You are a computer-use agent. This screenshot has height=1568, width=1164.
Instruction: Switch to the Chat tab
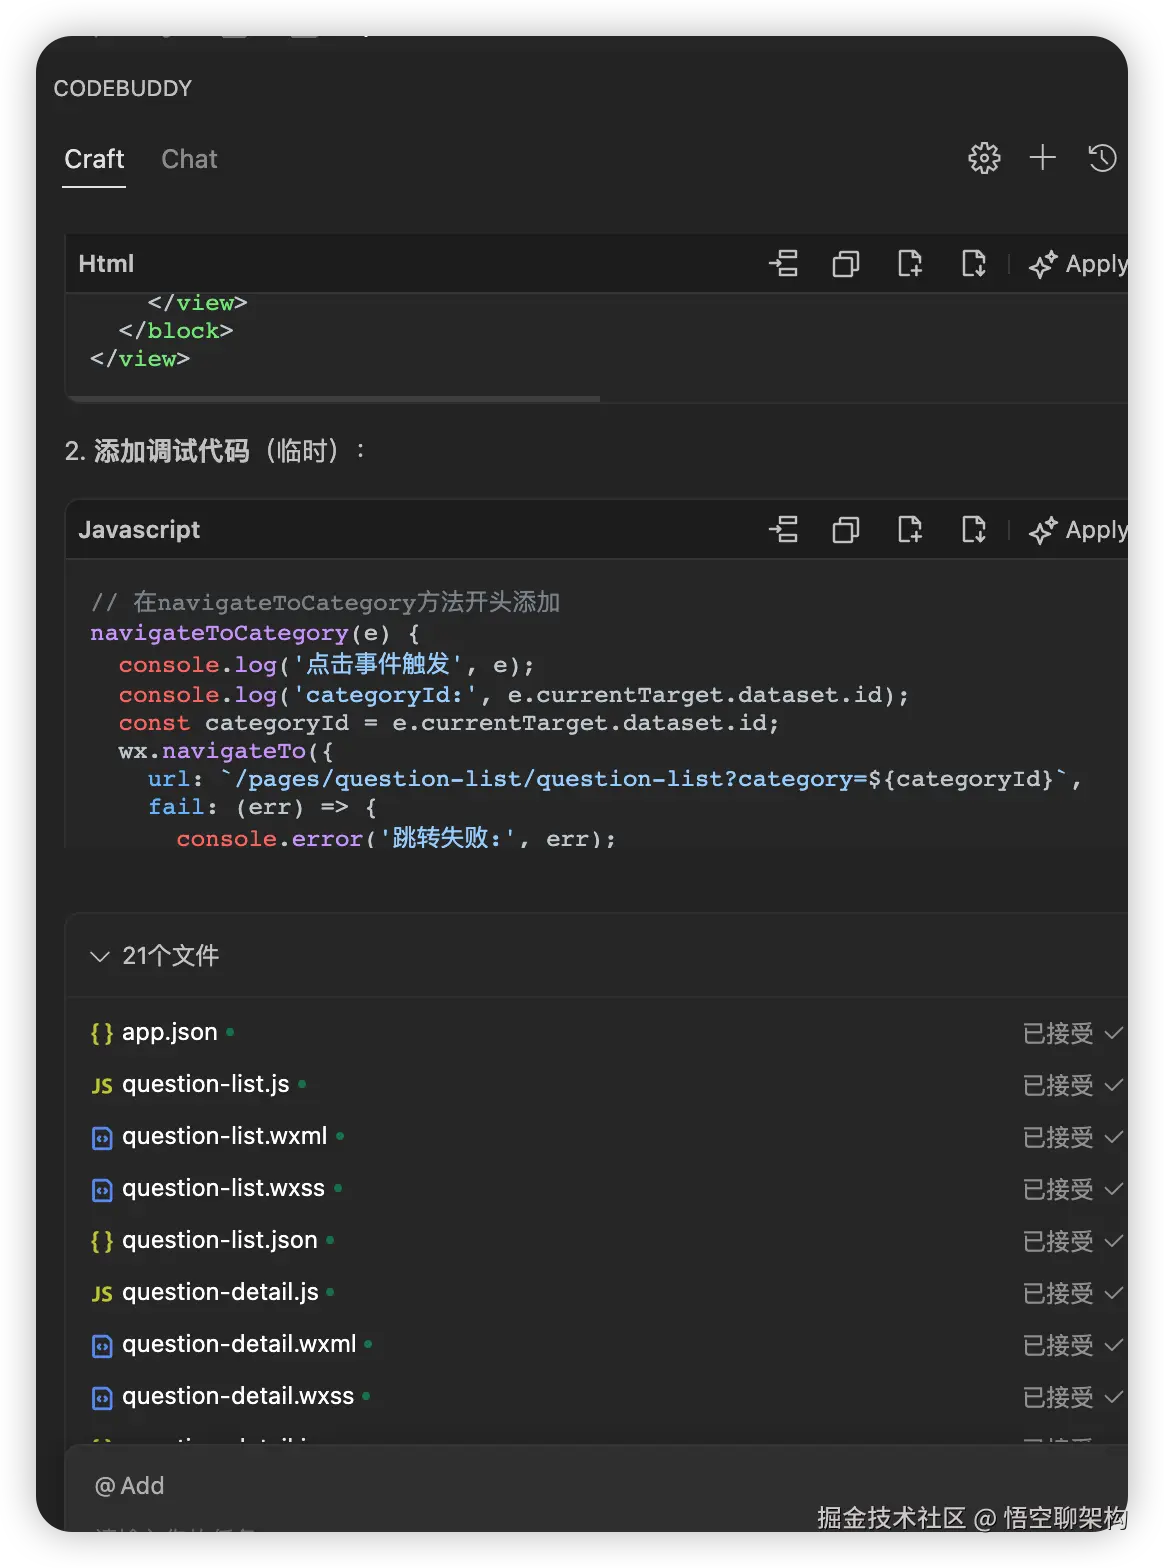tap(189, 159)
